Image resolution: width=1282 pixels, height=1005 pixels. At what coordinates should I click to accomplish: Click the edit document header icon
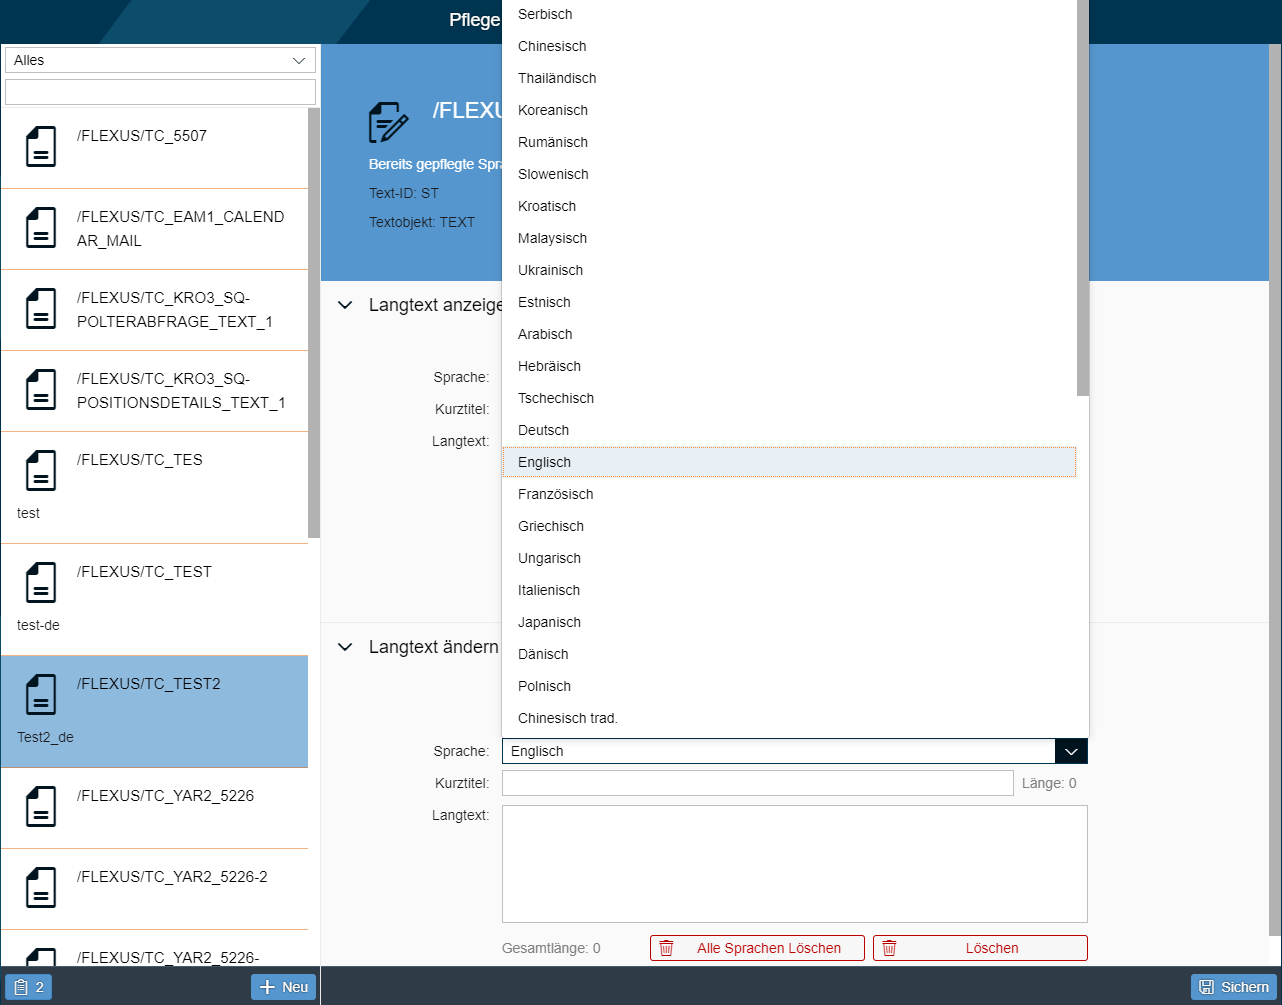[389, 122]
